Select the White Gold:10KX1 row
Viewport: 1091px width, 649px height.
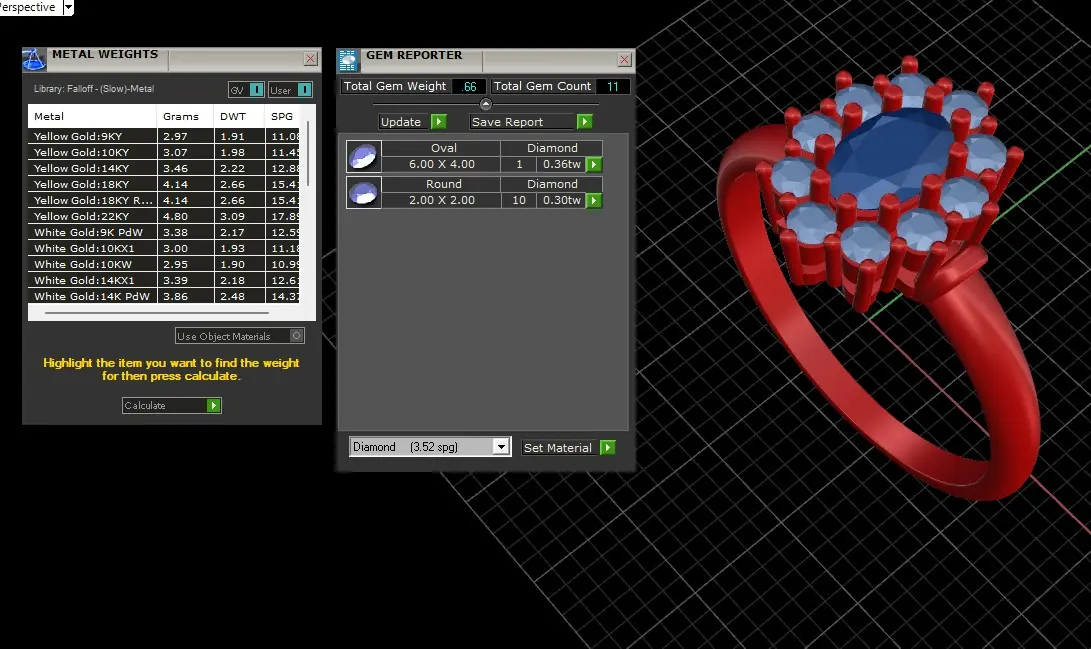tap(164, 248)
